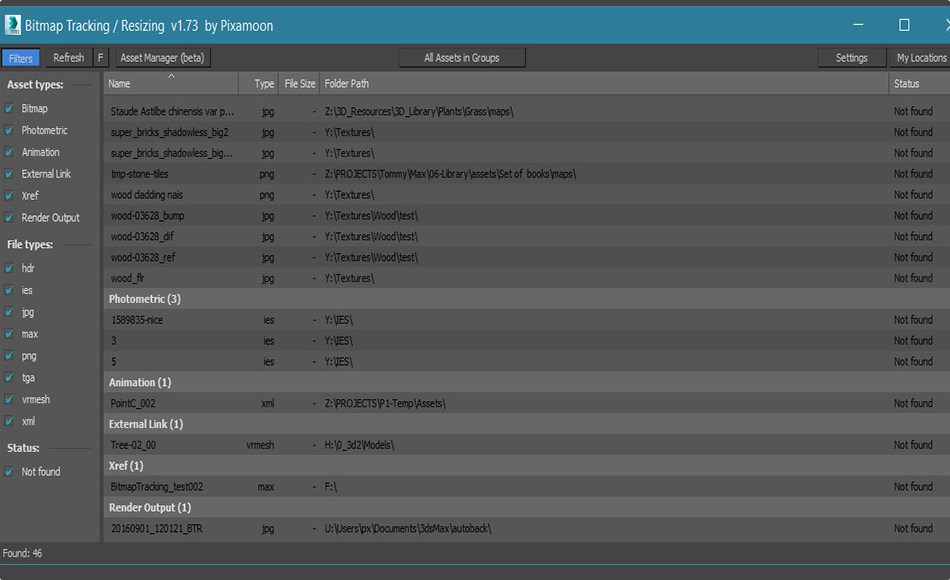Image resolution: width=950 pixels, height=580 pixels.
Task: Click All Assets in Groups
Action: coord(462,57)
